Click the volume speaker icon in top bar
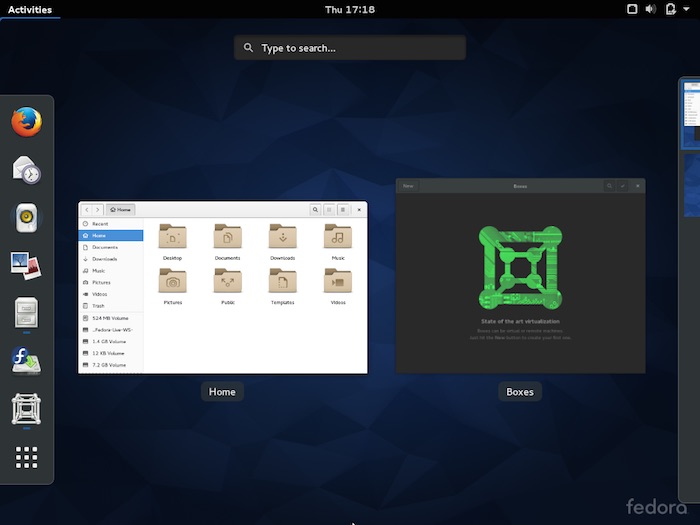Screen dimensions: 700x525 tap(651, 9)
